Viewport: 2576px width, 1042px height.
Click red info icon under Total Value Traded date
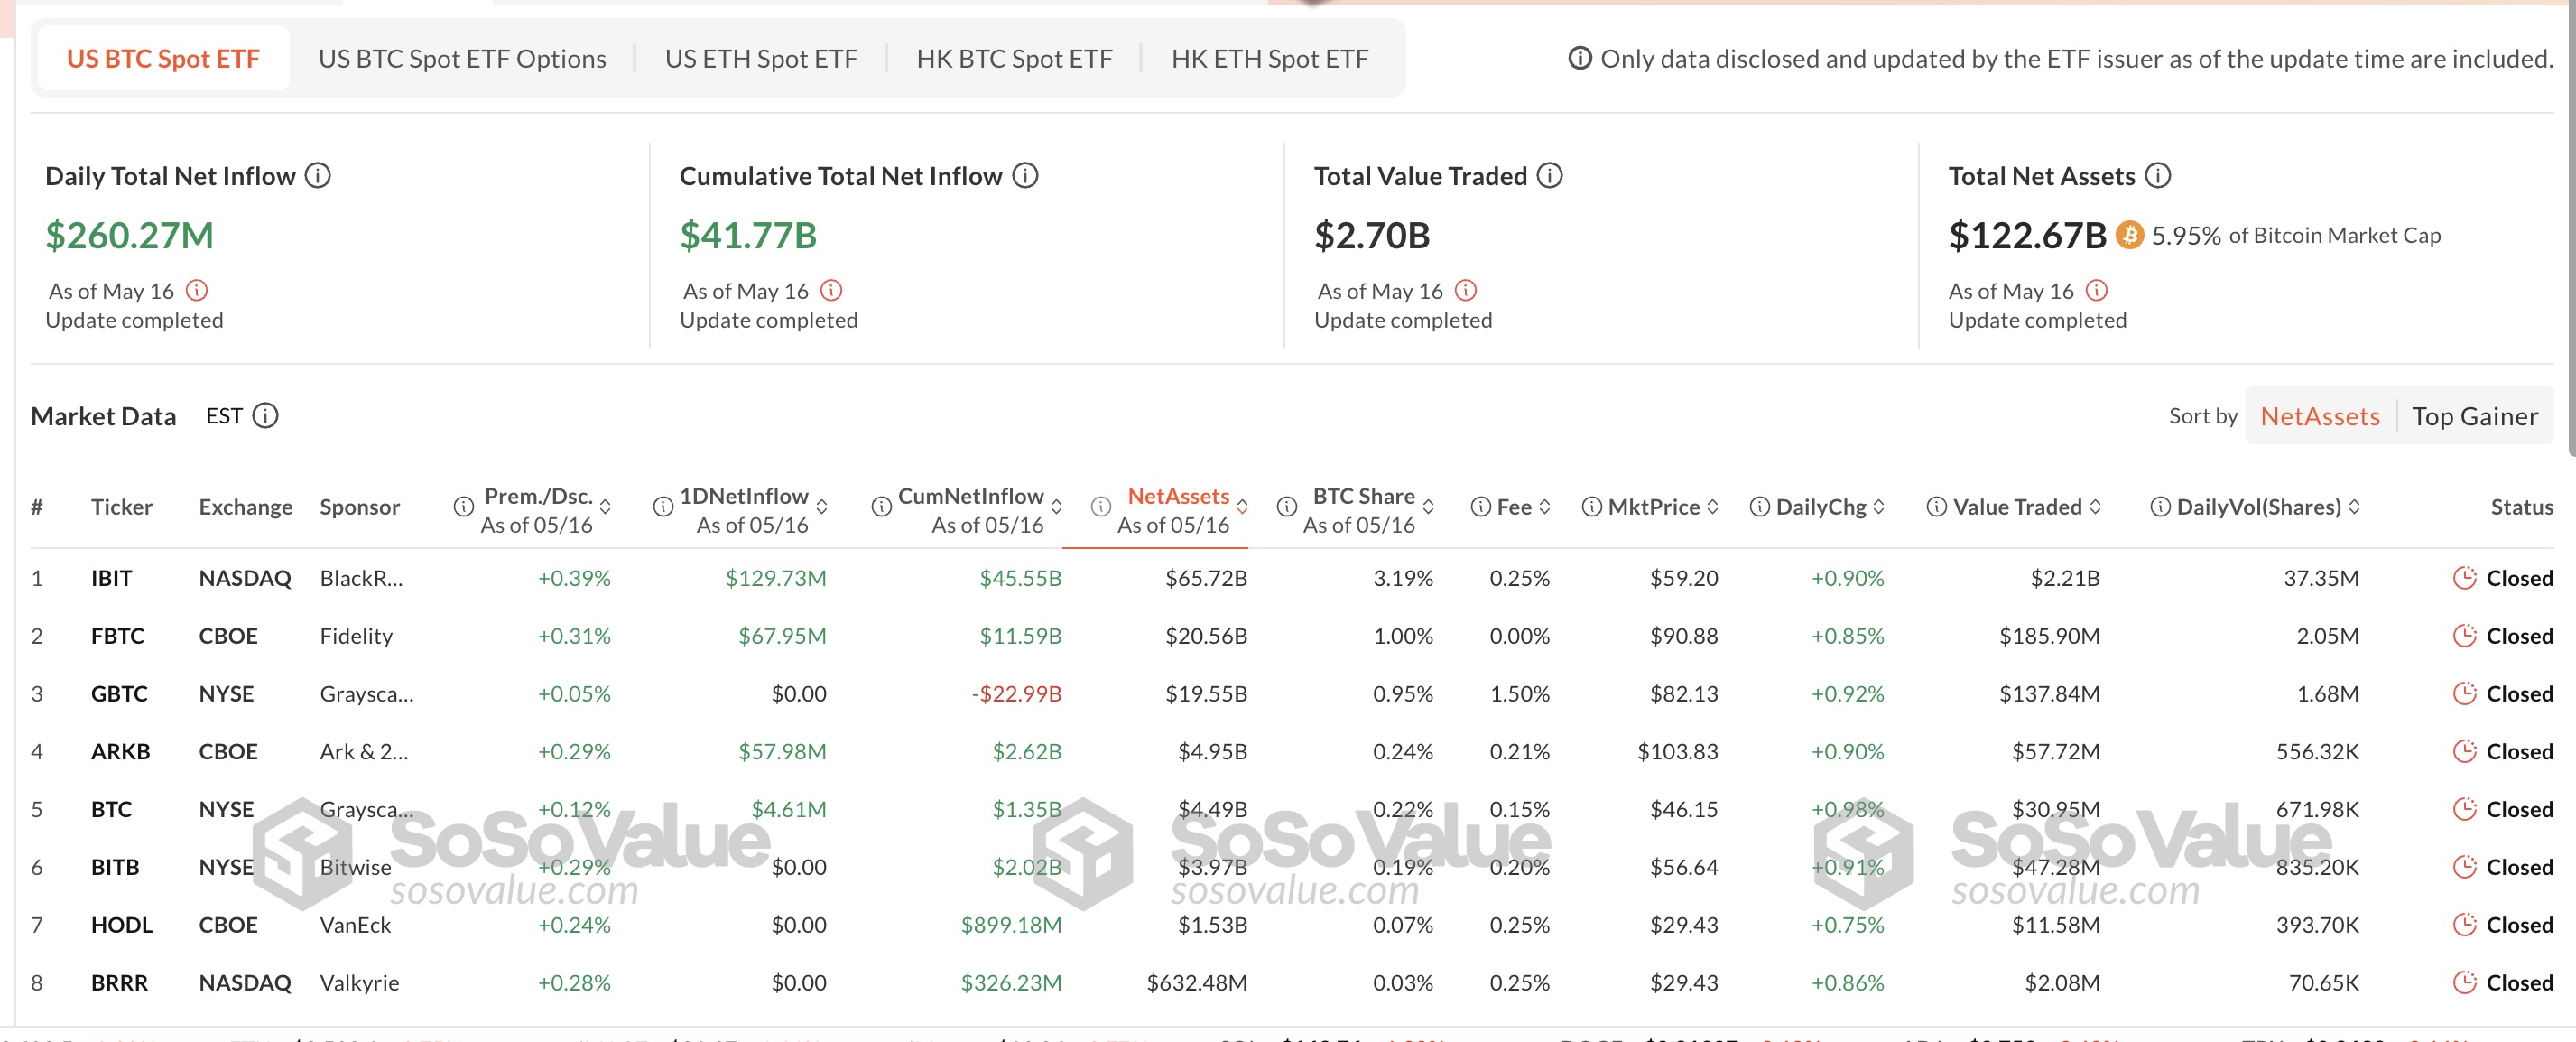[x=1465, y=291]
